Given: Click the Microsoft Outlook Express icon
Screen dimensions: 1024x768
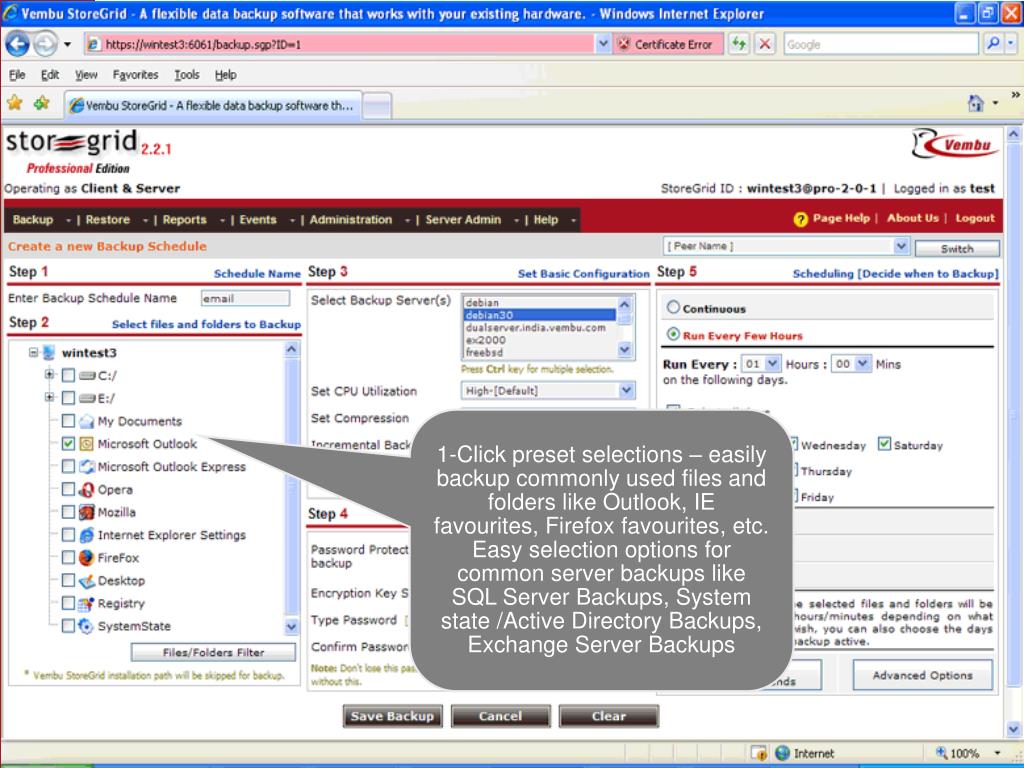Looking at the screenshot, I should point(86,467).
